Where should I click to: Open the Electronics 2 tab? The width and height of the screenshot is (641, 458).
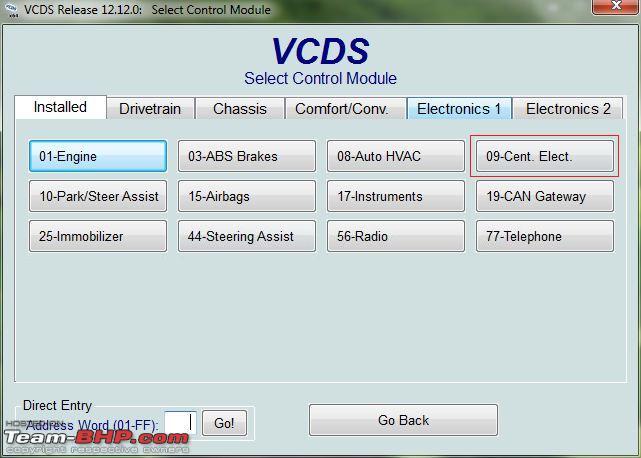click(568, 109)
